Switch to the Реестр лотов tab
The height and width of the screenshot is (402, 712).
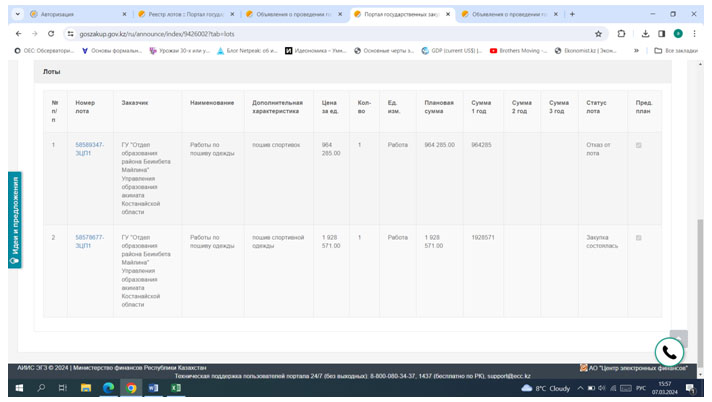pyautogui.click(x=185, y=14)
